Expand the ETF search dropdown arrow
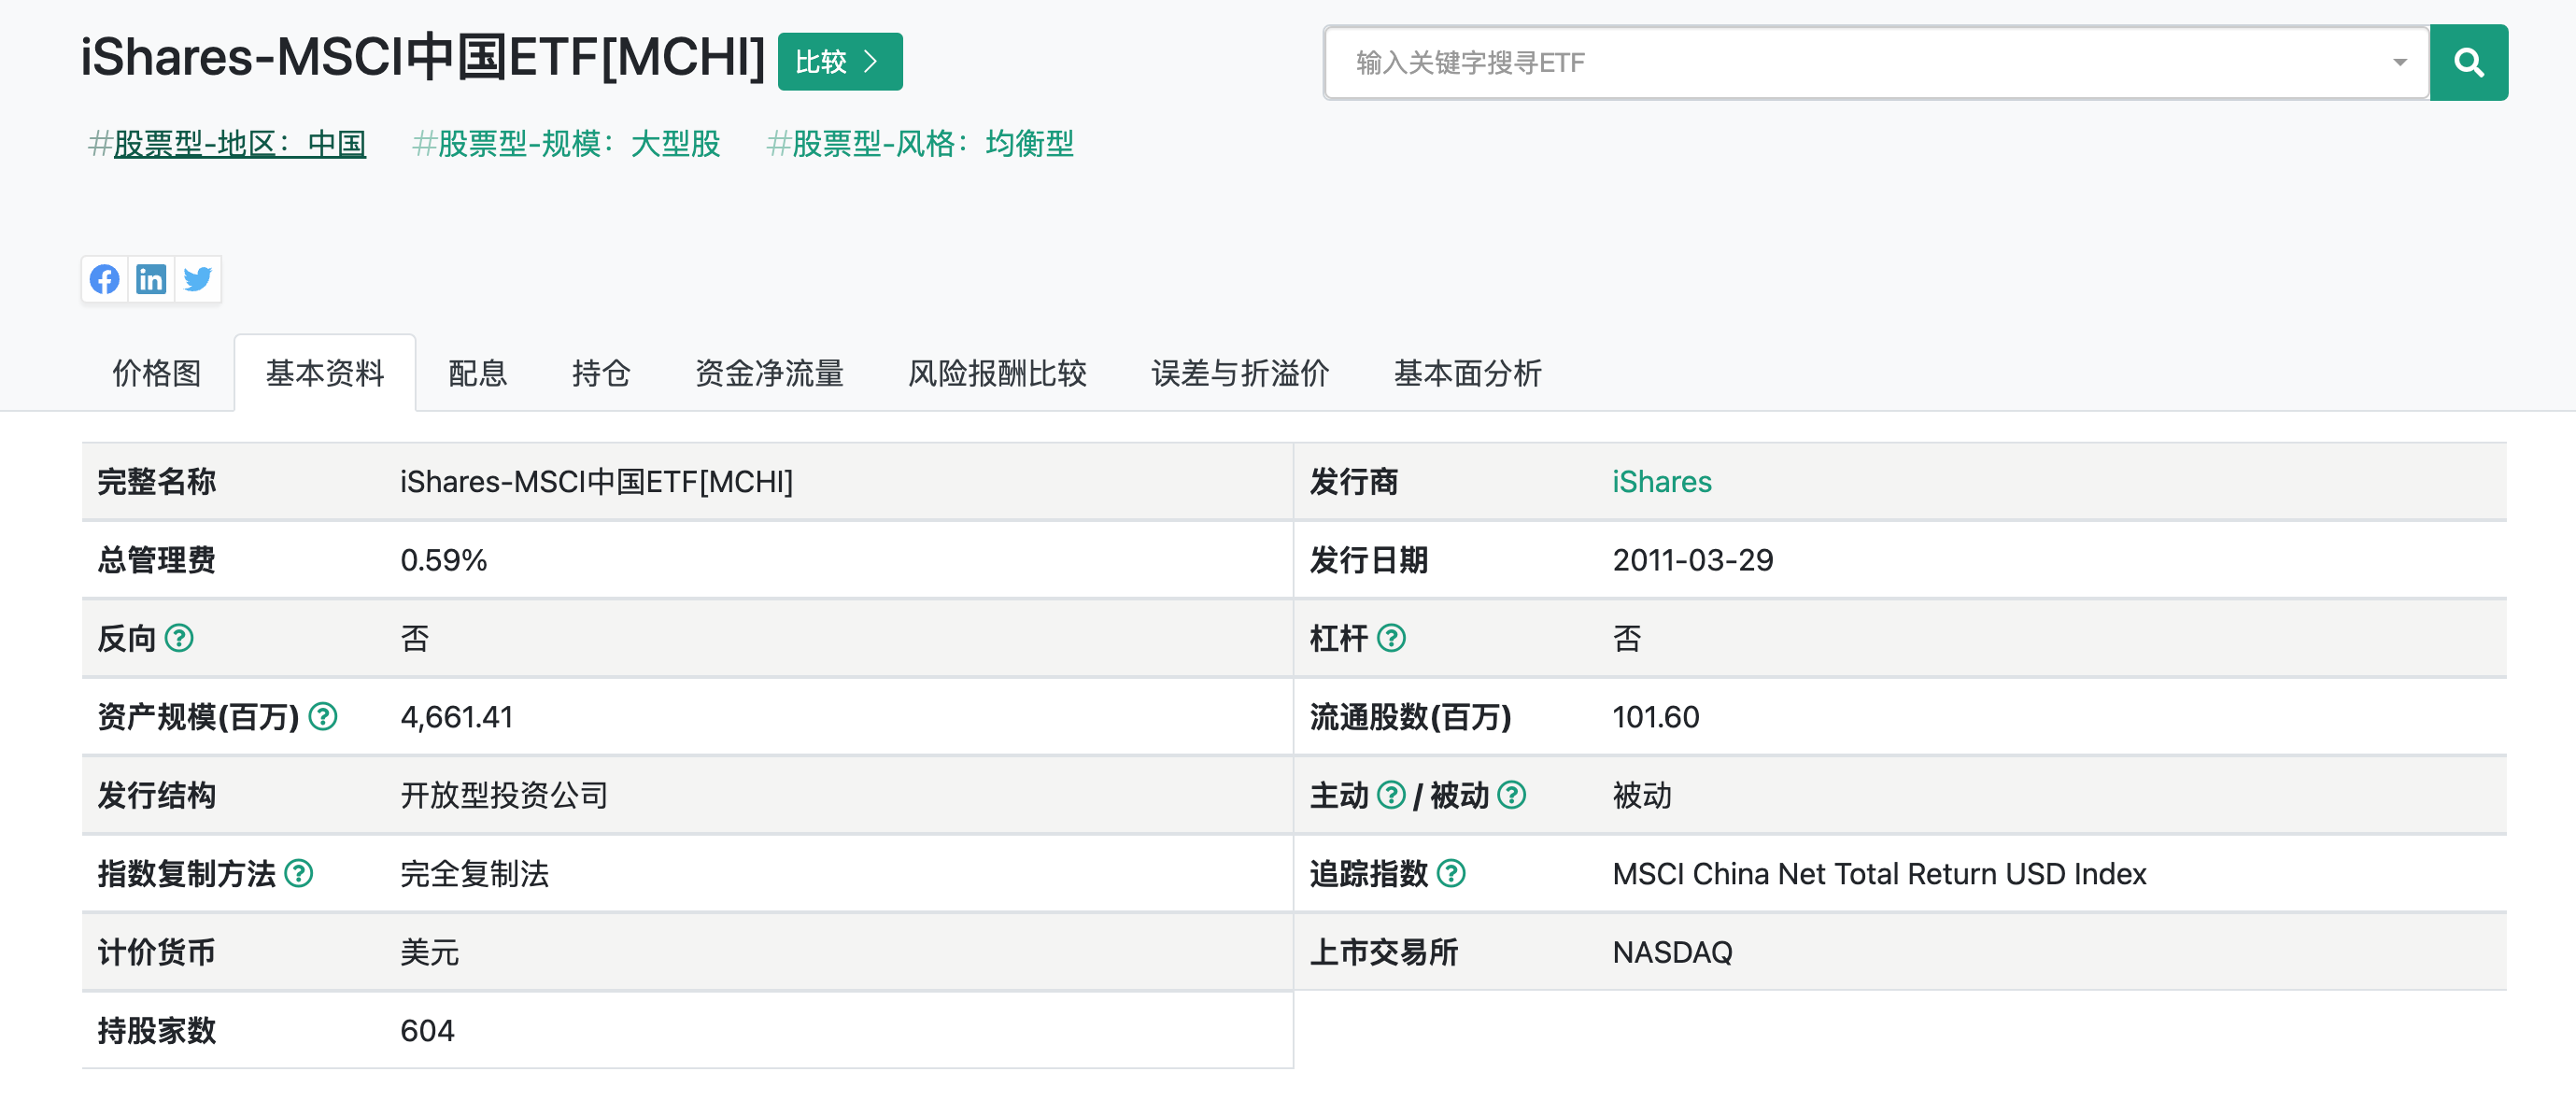This screenshot has height=1100, width=2576. pyautogui.click(x=2399, y=63)
